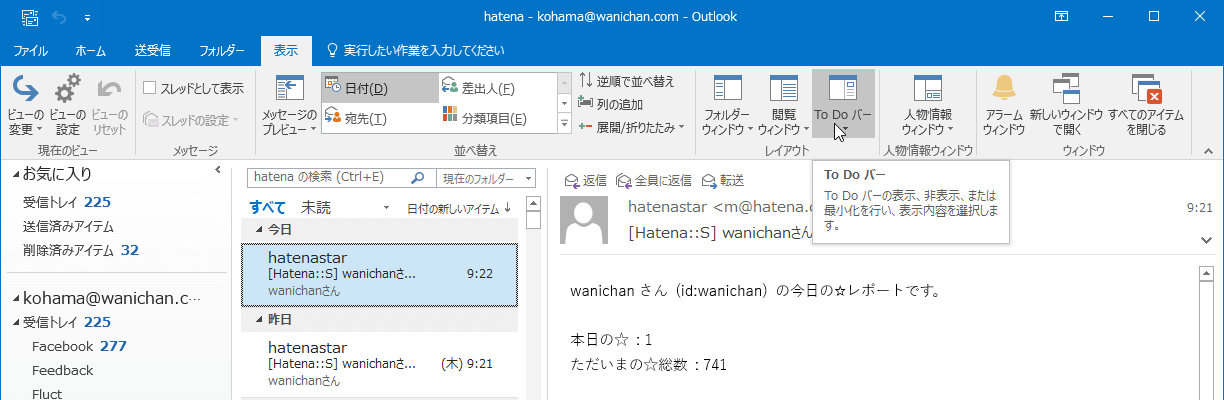The image size is (1224, 400).
Task: Click 列の追加 to add columns
Action: click(x=611, y=104)
